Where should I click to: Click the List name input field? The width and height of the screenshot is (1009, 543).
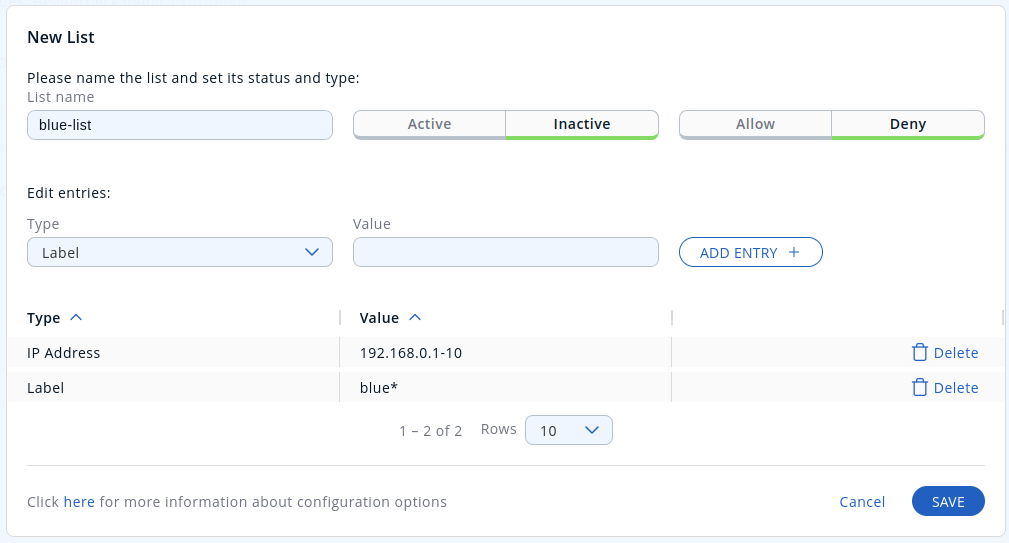(179, 125)
